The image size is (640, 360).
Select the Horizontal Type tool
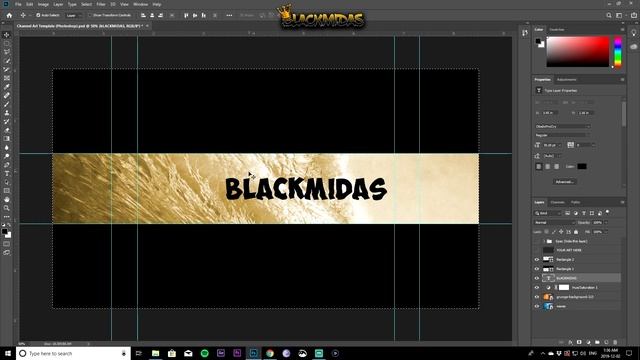pos(7,173)
